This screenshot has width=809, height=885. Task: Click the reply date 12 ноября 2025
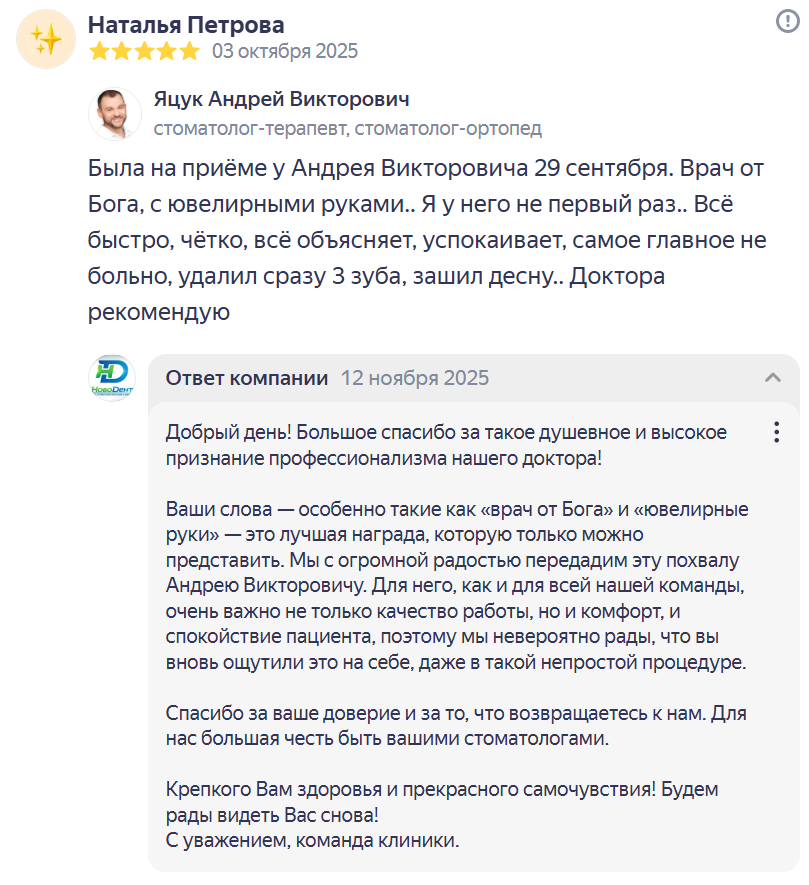click(415, 378)
